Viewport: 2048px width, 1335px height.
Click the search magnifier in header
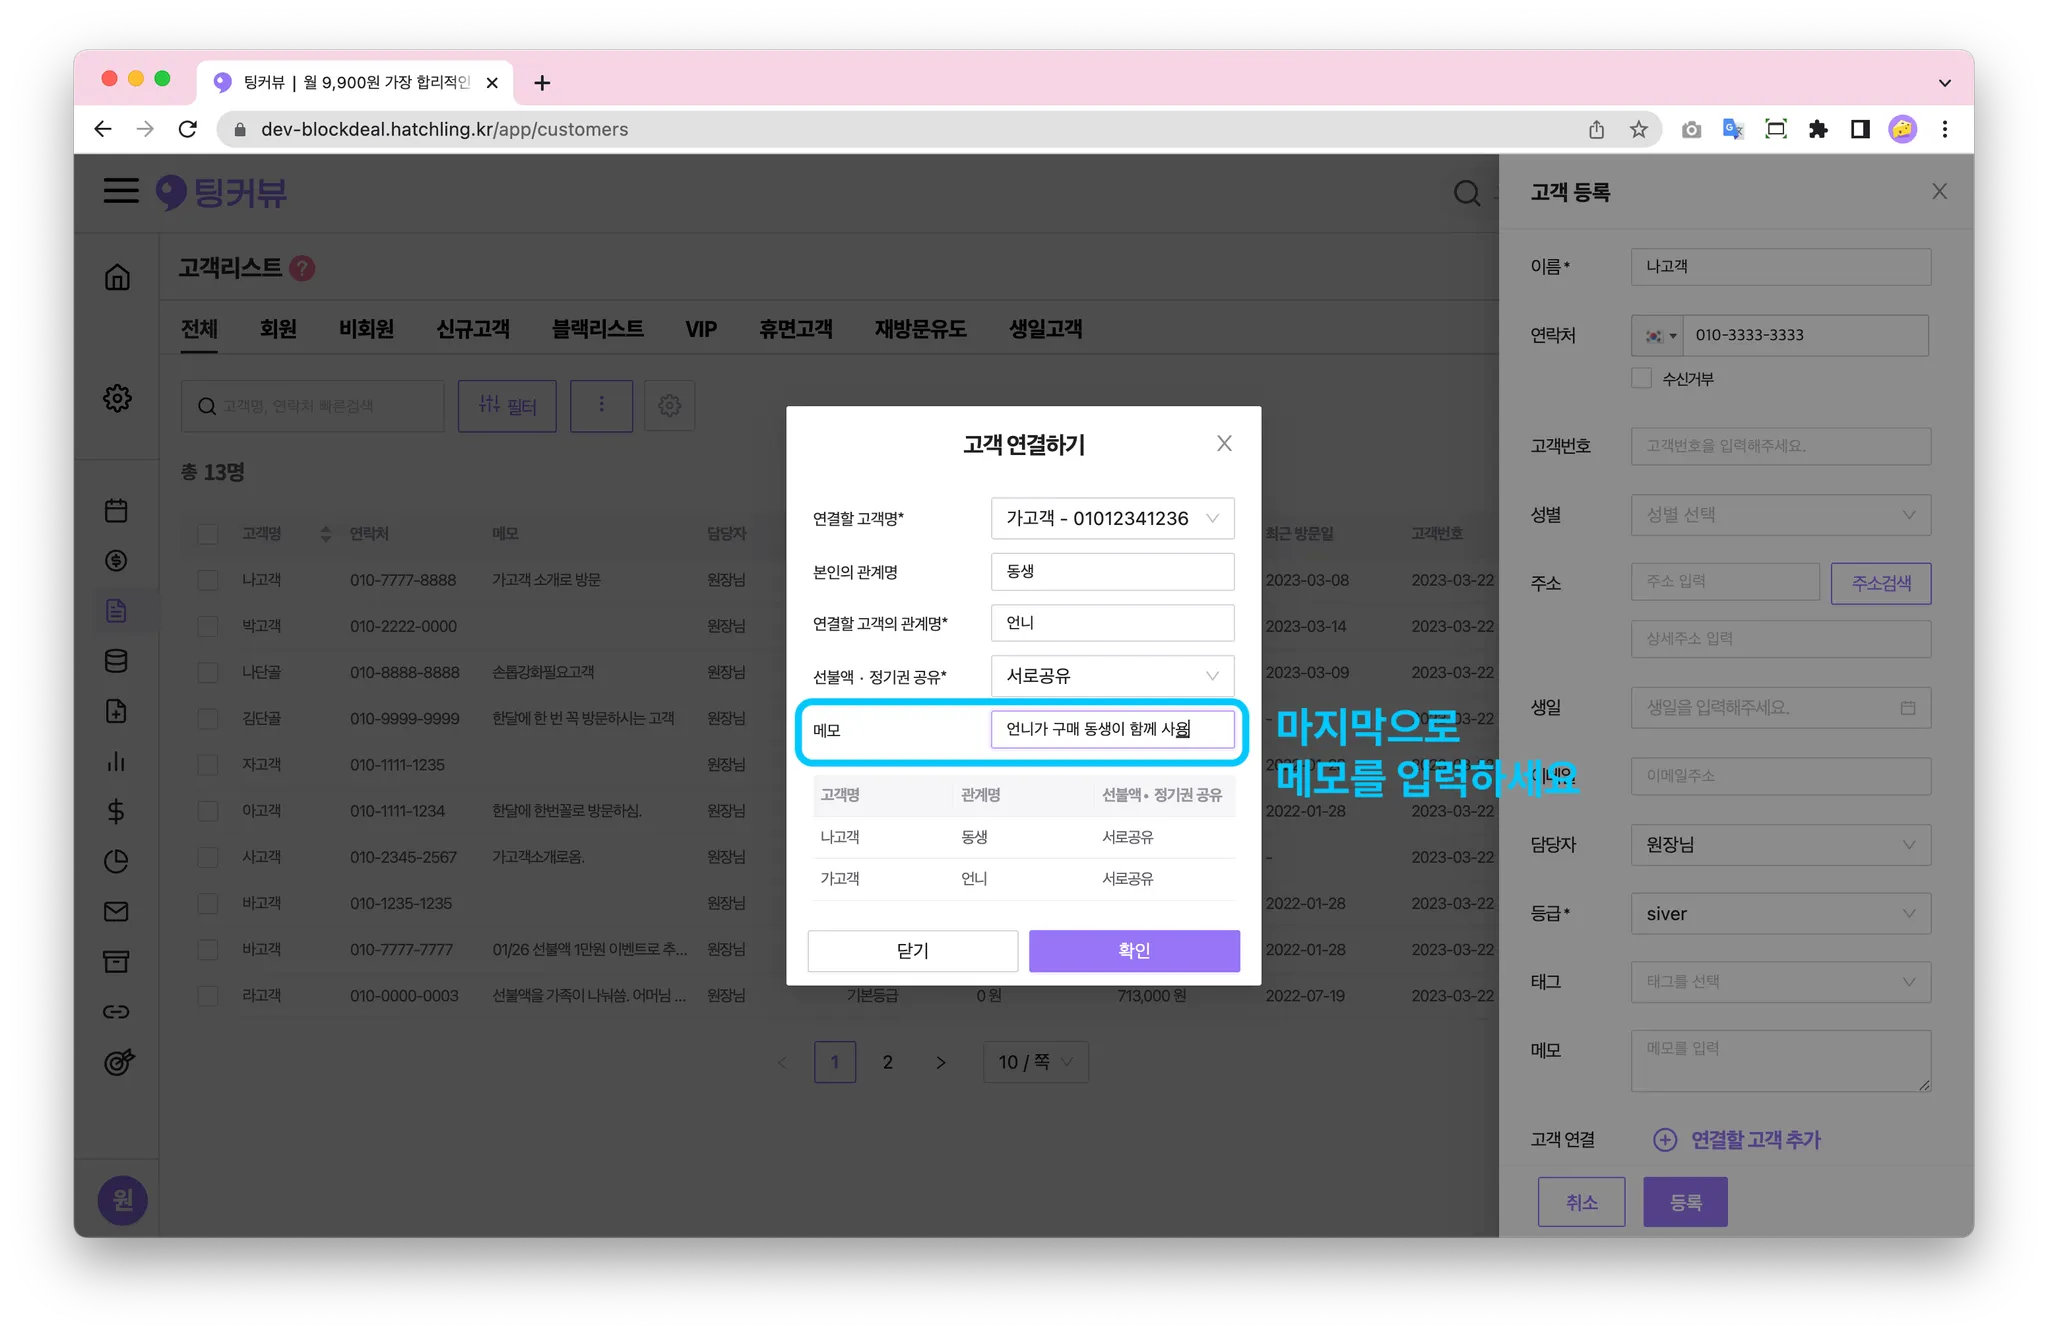point(1466,192)
